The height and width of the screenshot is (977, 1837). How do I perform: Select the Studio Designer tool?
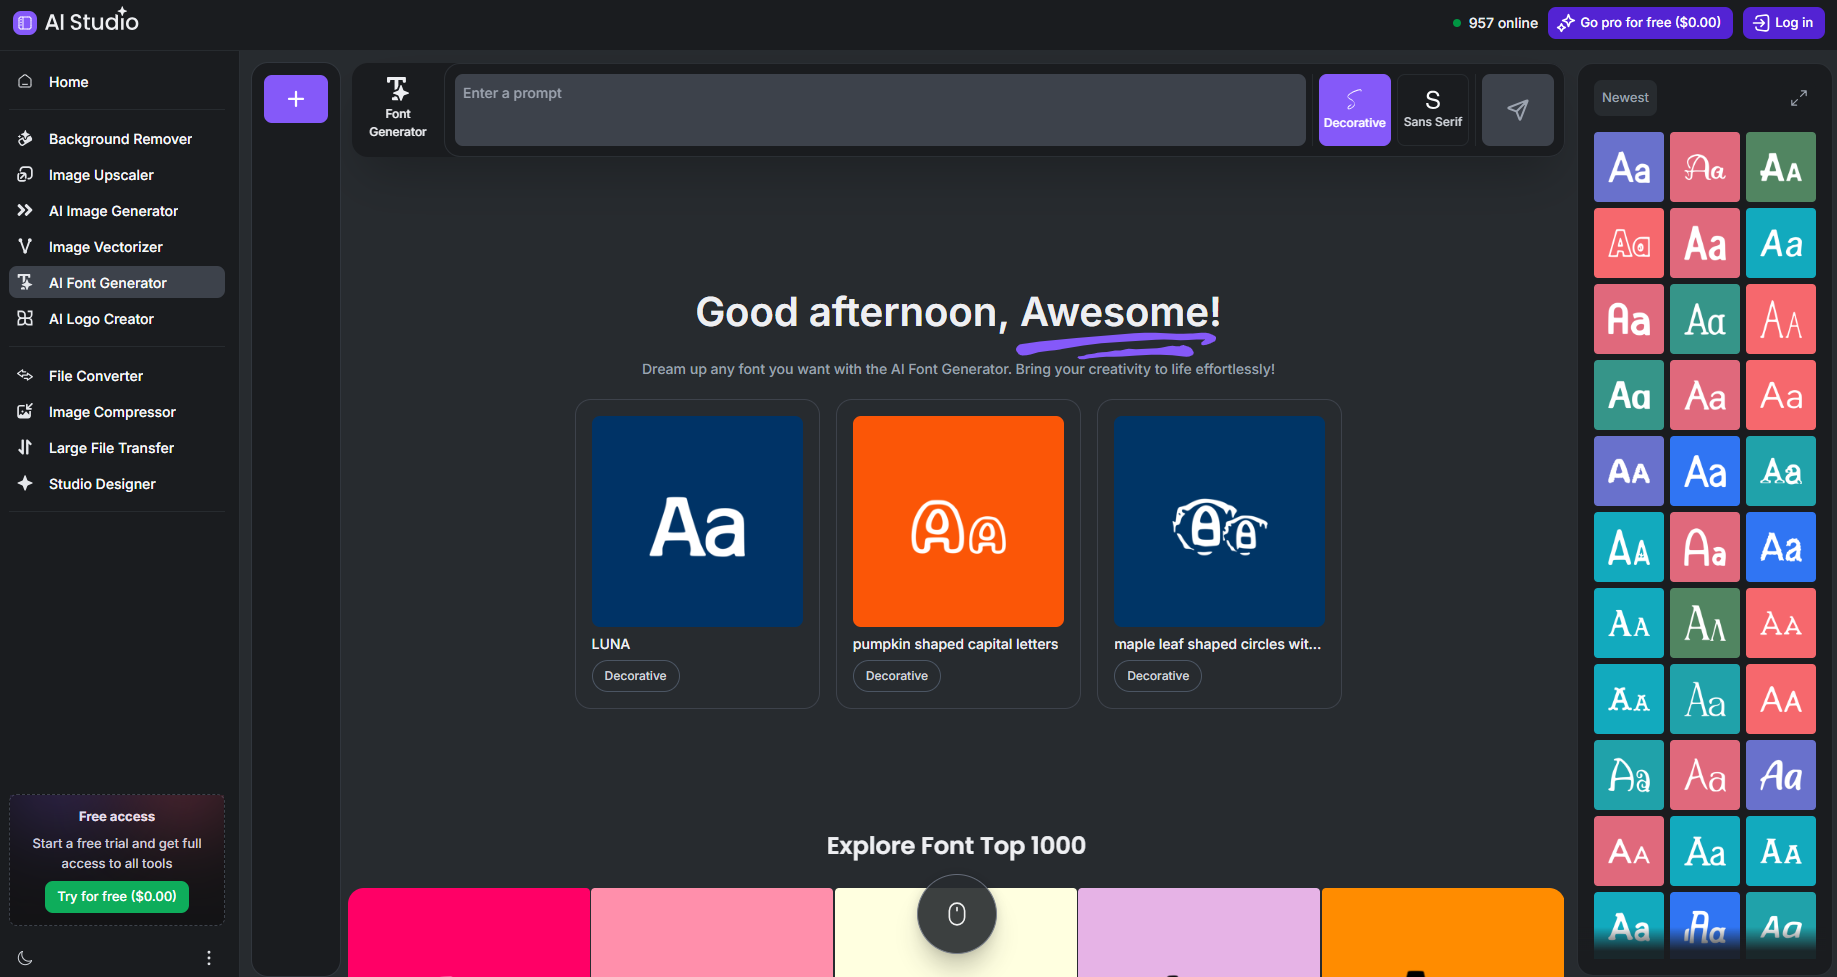(102, 483)
